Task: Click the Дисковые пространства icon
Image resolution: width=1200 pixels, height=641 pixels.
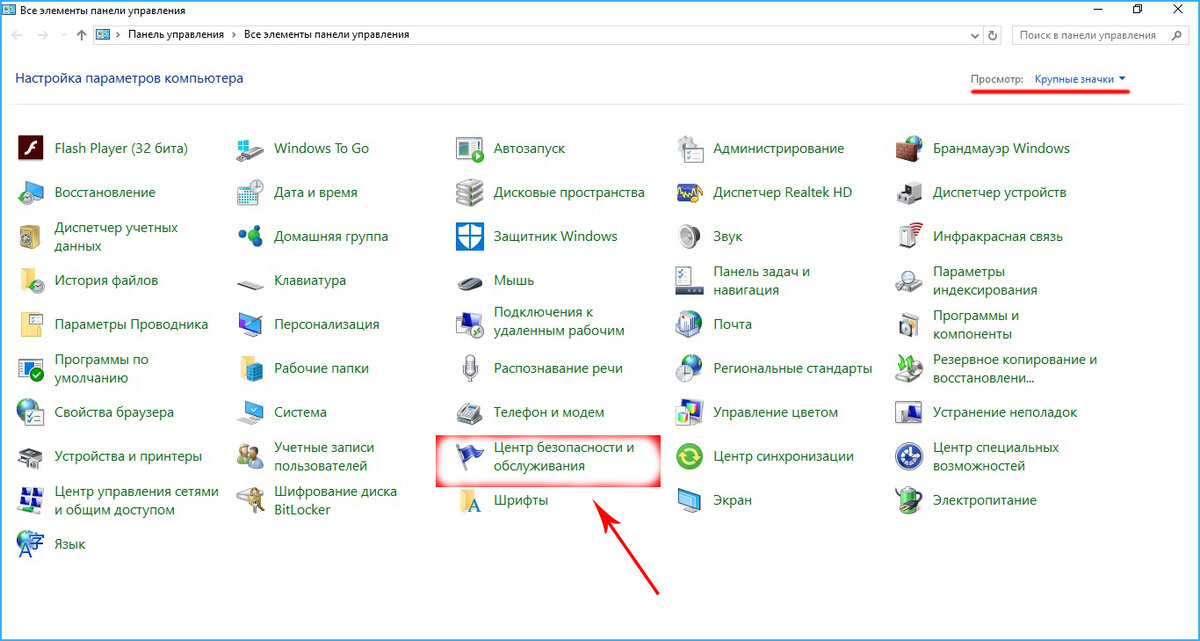Action: point(470,192)
